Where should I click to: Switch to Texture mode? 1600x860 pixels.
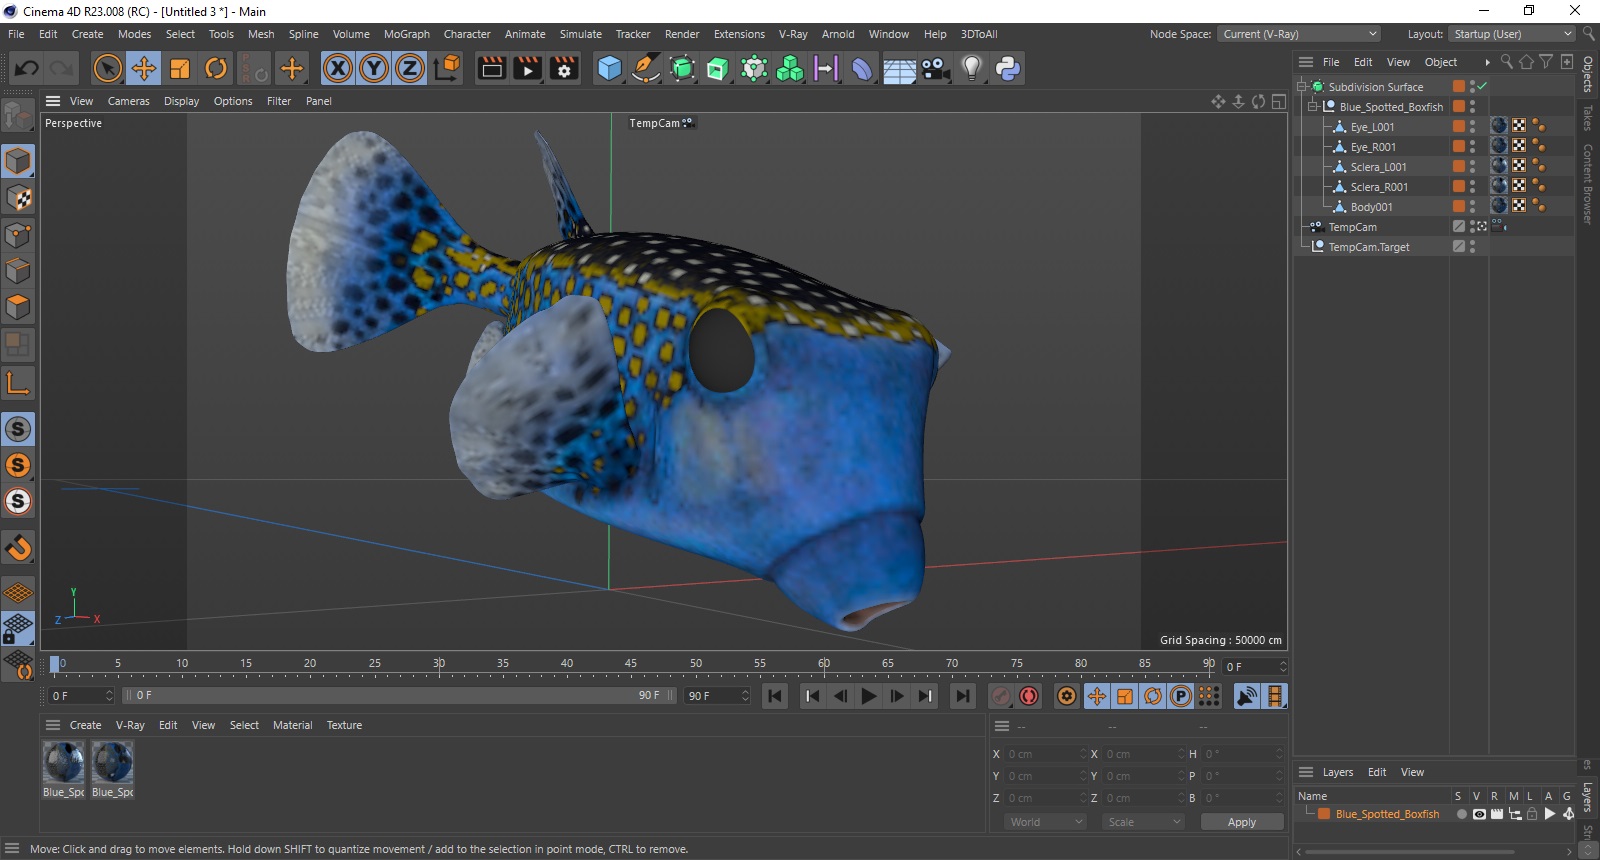coord(18,198)
